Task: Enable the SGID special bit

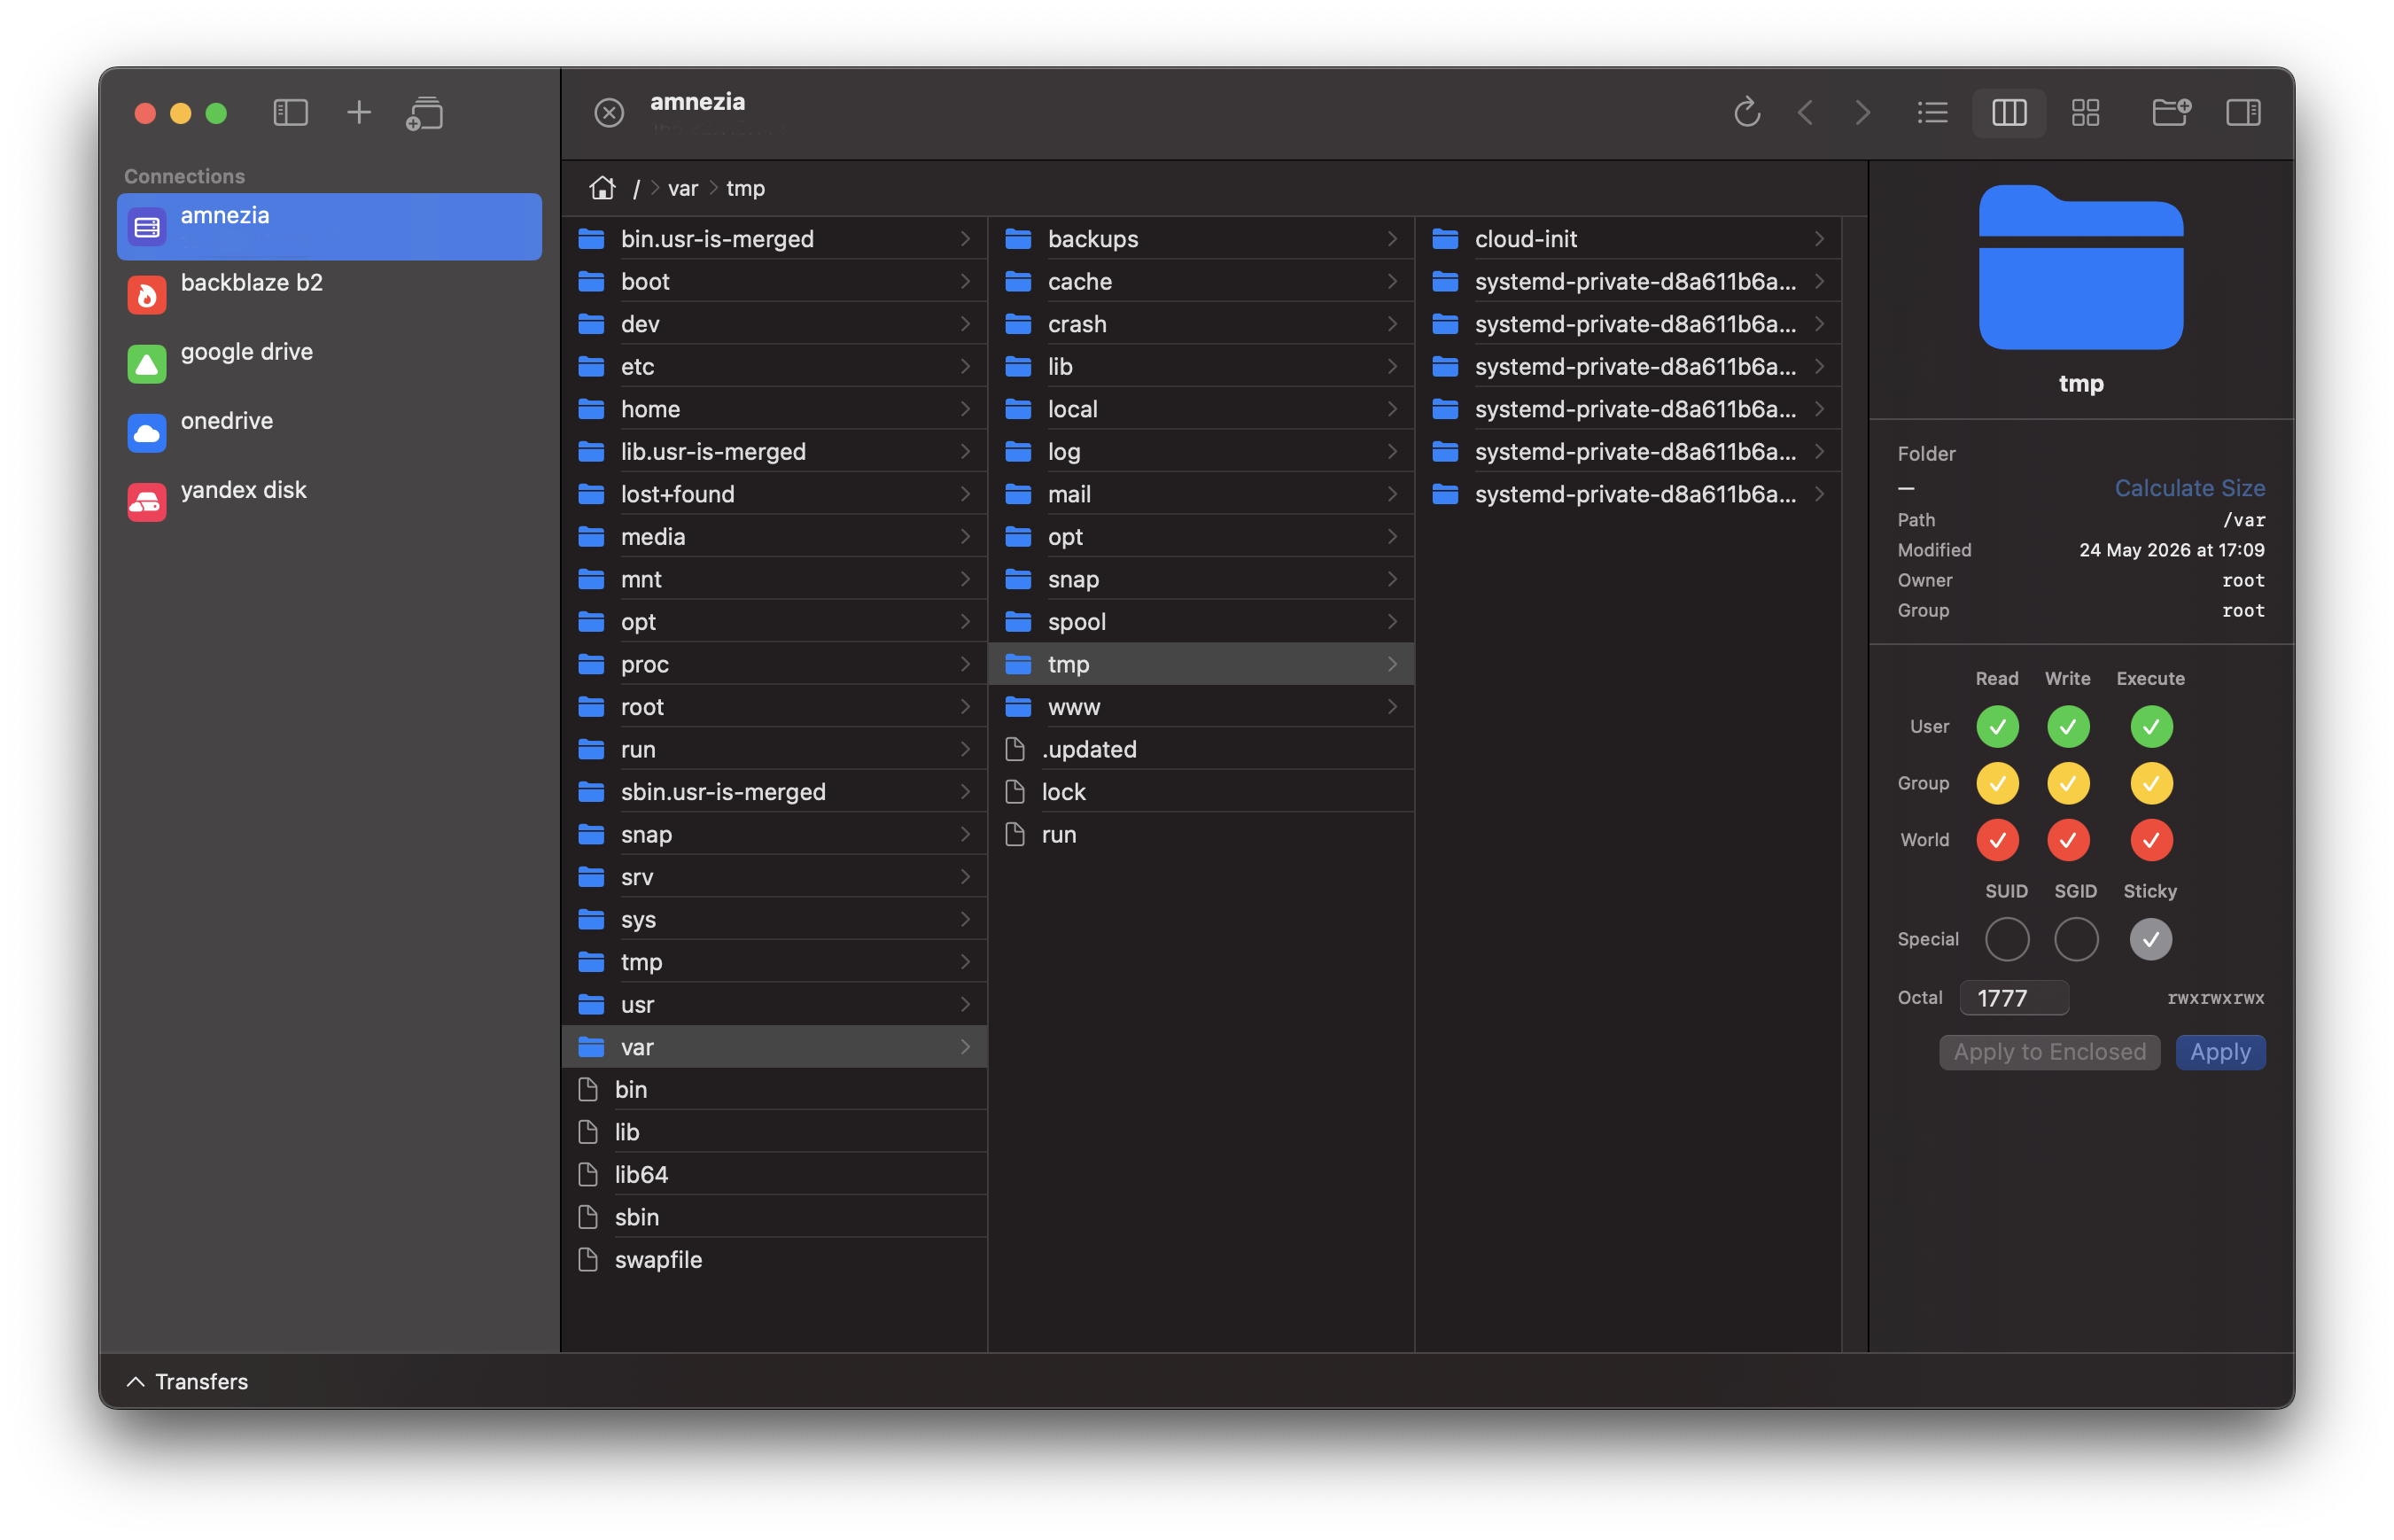Action: tap(2076, 939)
